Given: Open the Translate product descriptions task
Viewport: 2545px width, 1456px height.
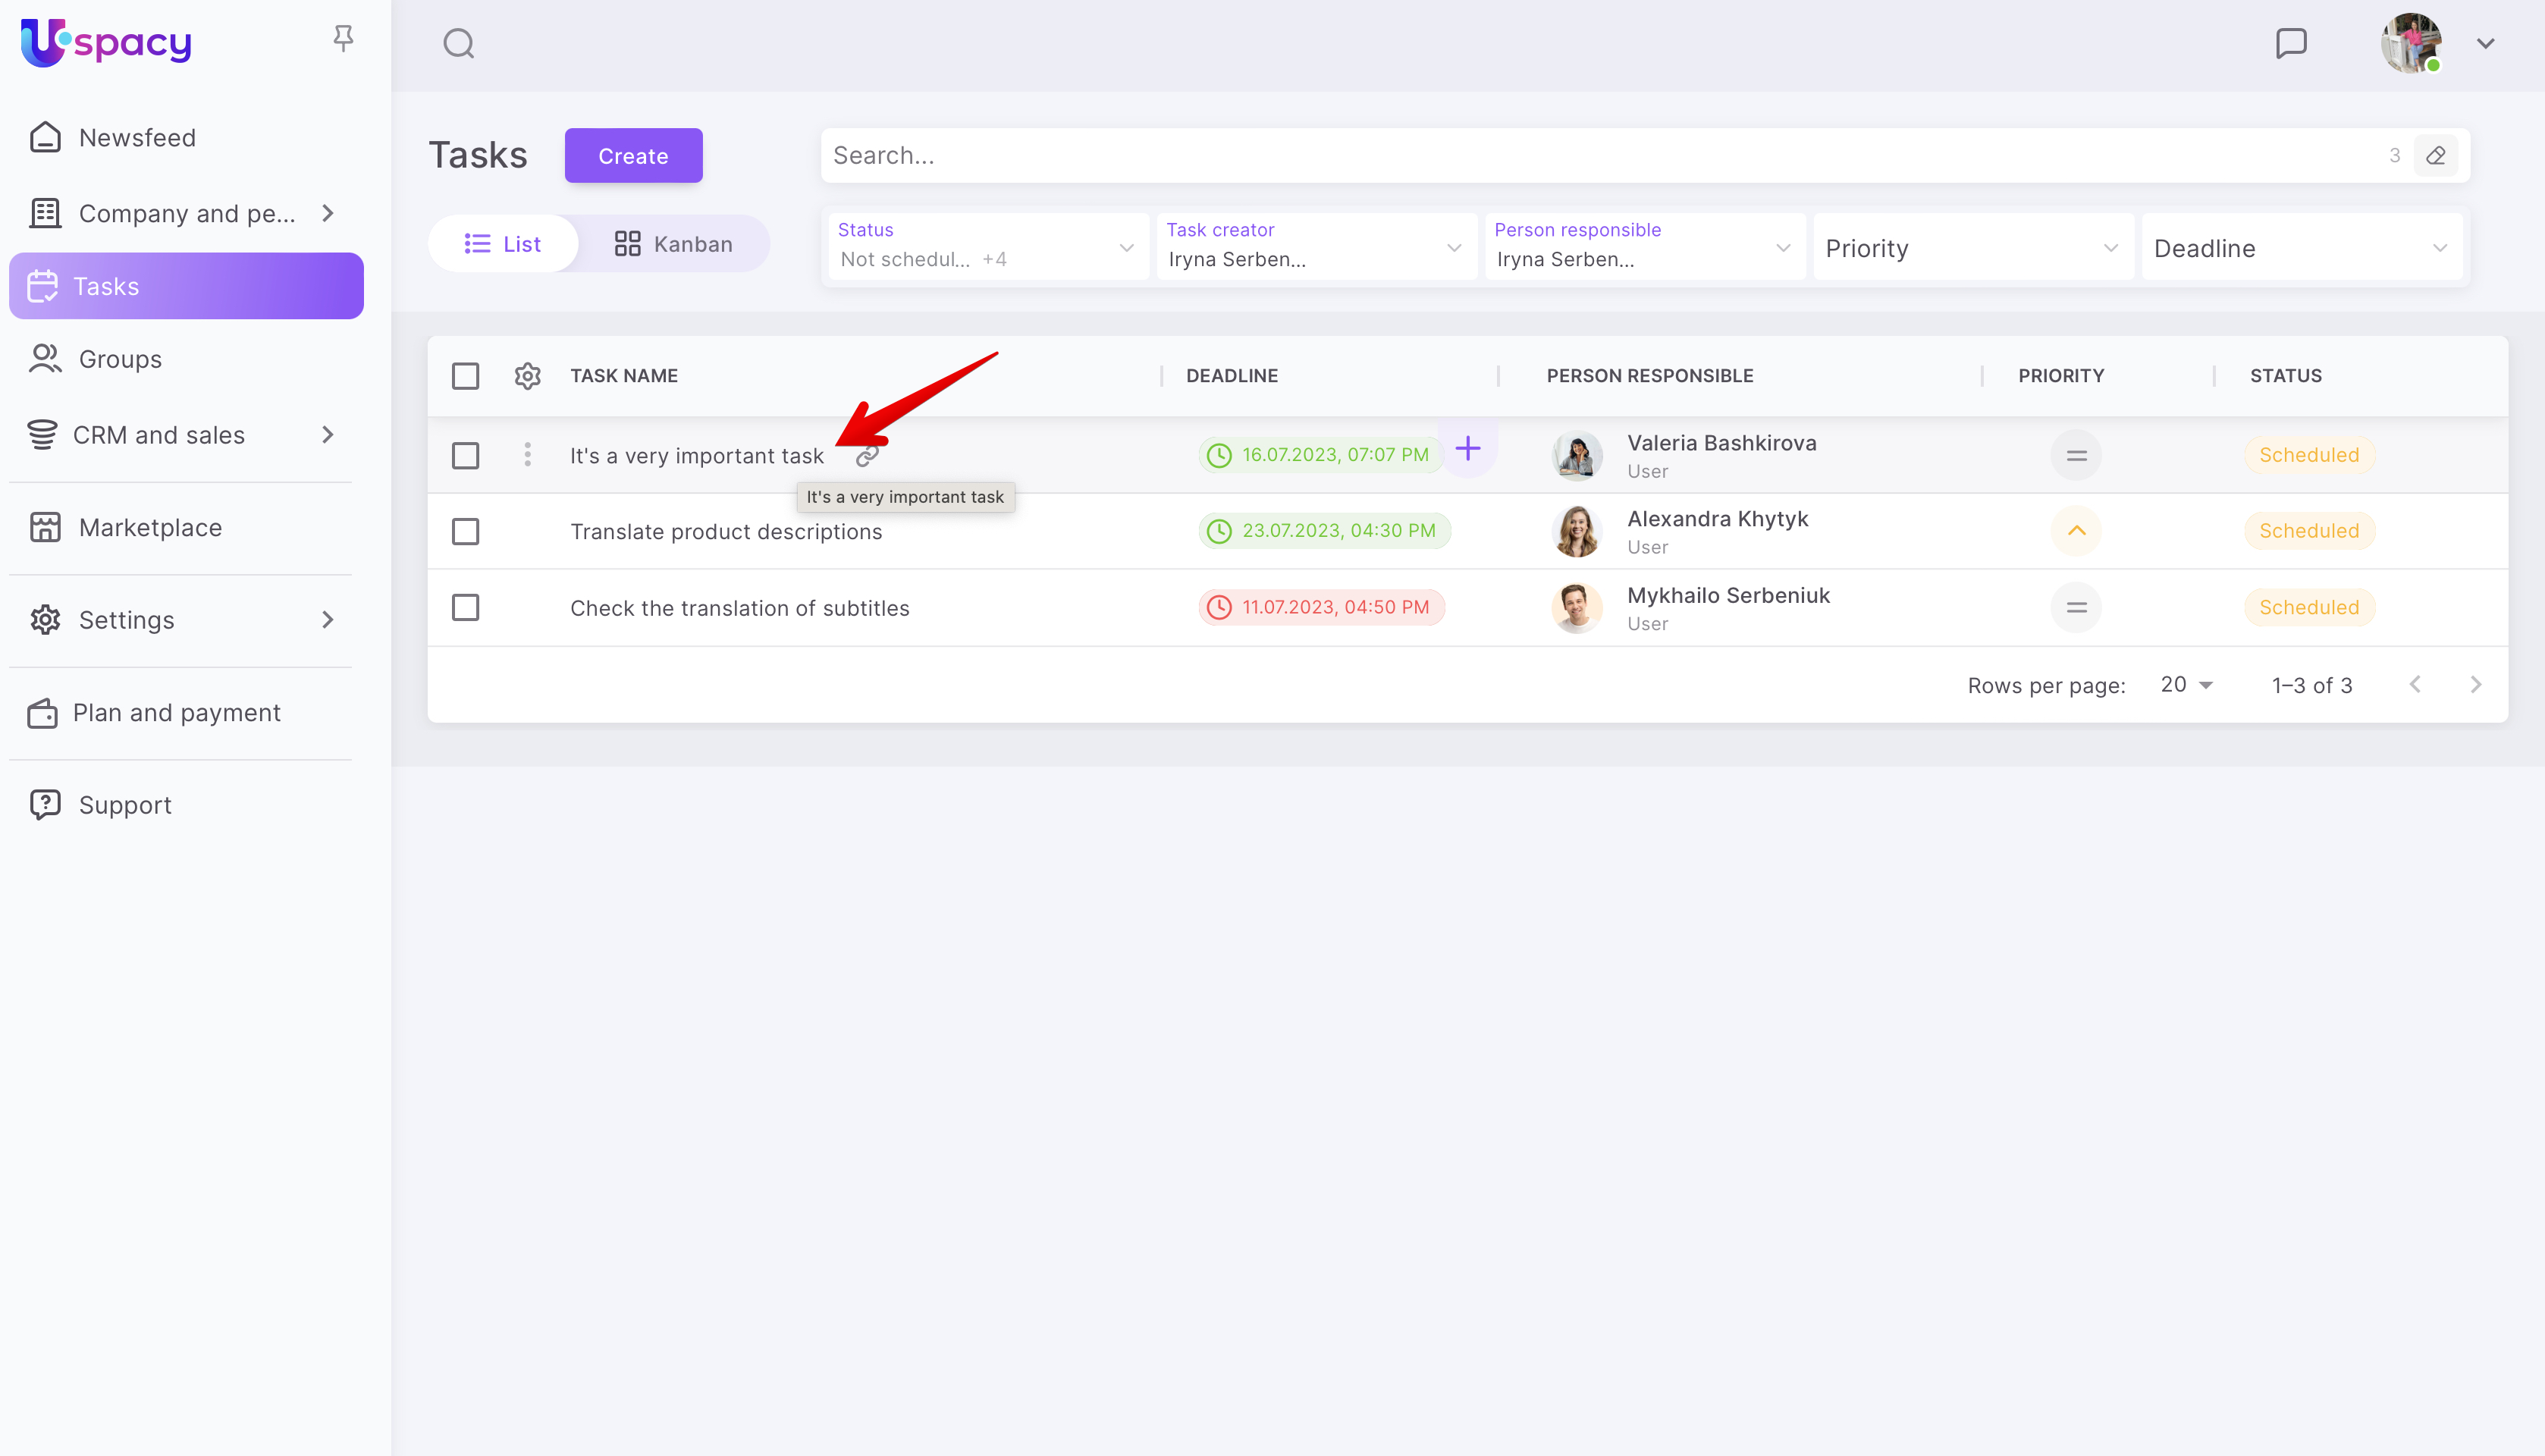Looking at the screenshot, I should 726,532.
